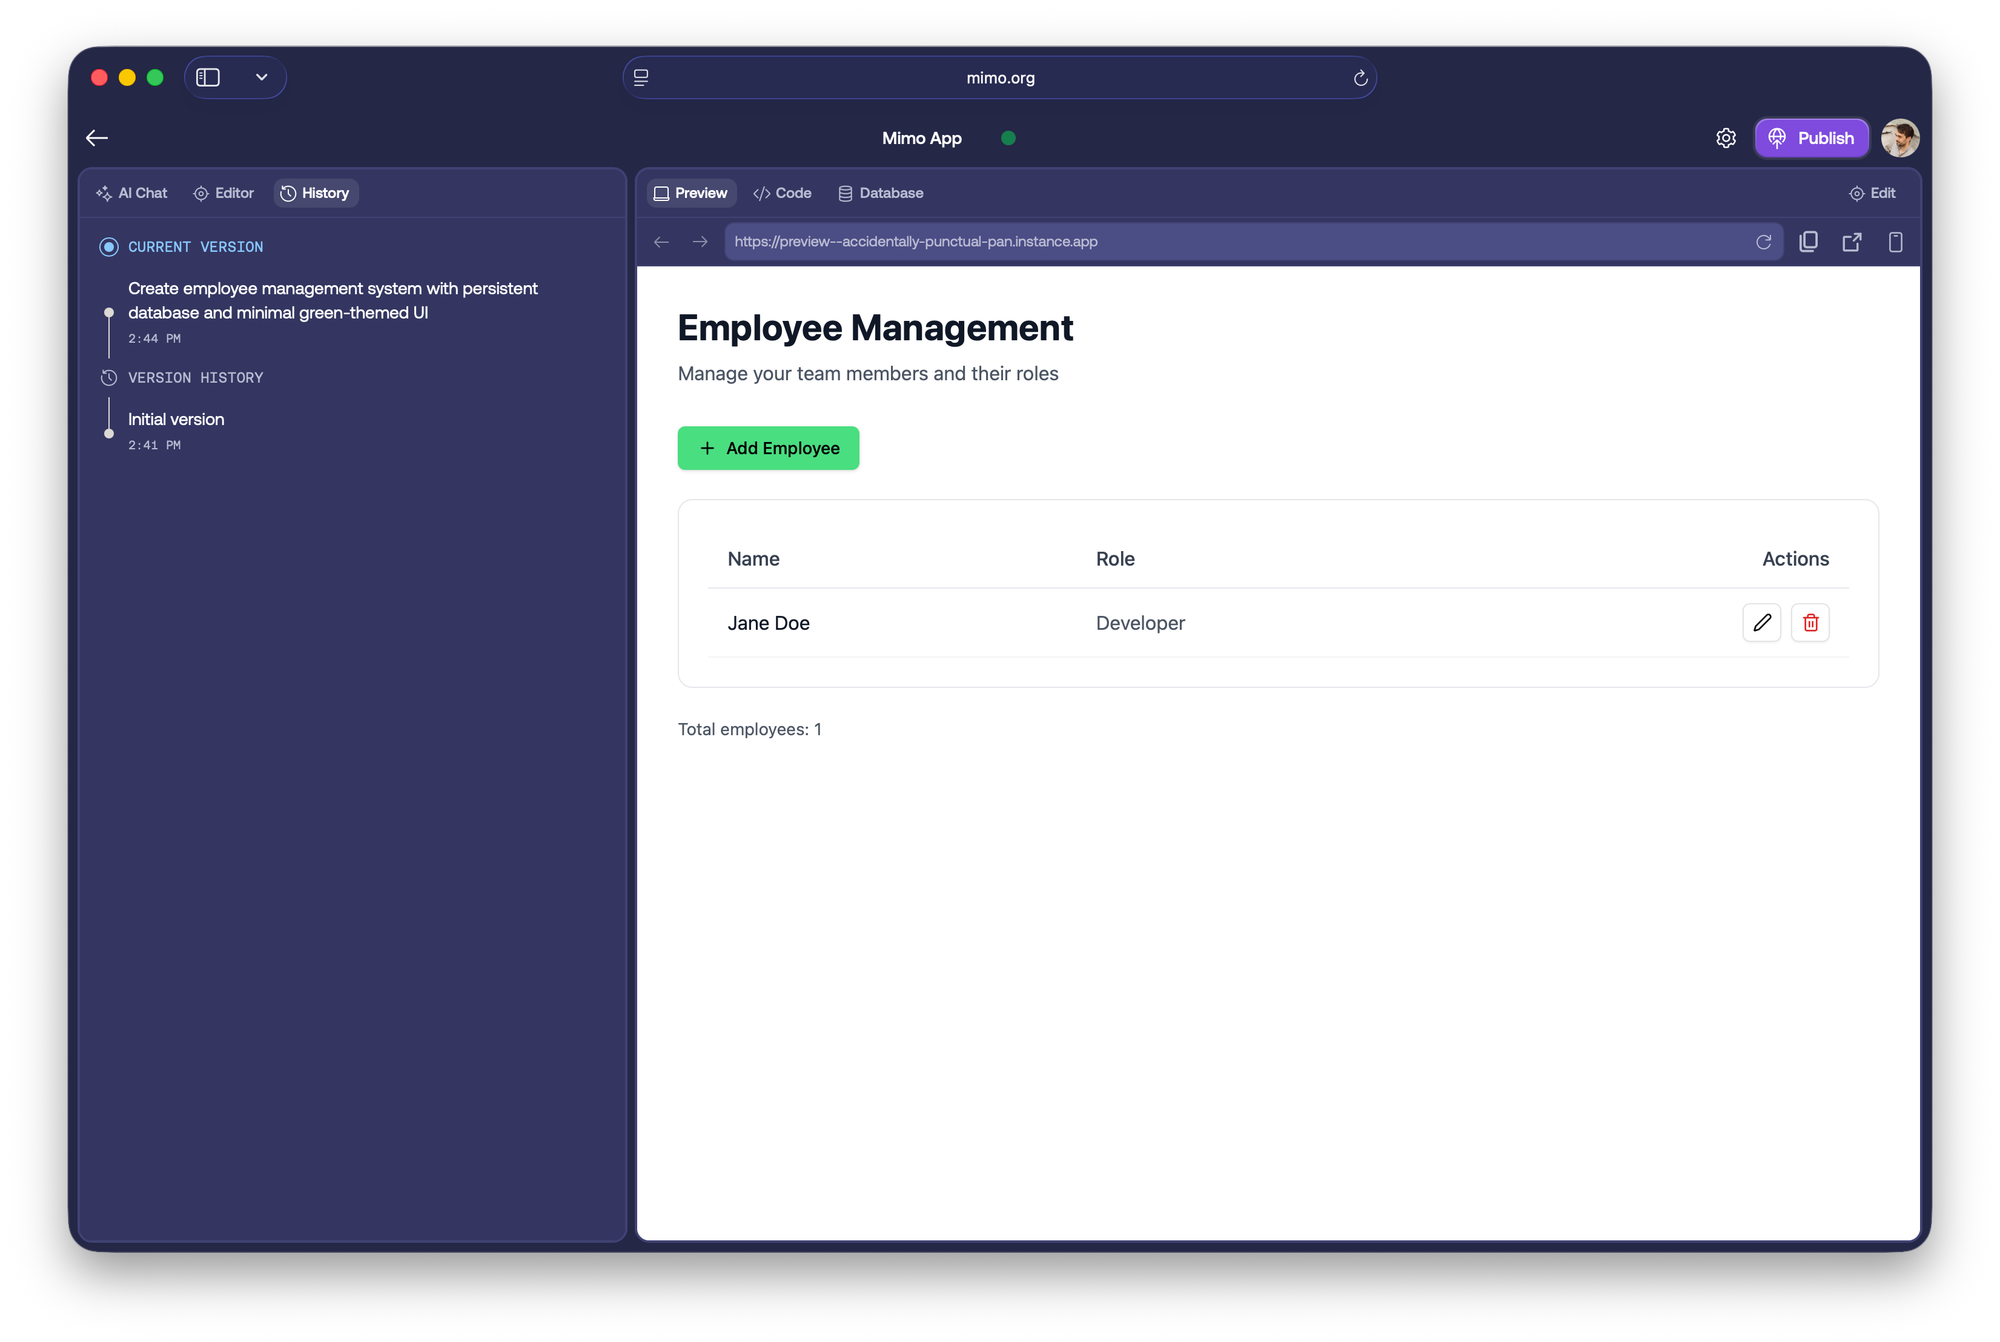Toggle the browser sidebar panel button
Viewport: 2000px width, 1342px height.
[208, 78]
